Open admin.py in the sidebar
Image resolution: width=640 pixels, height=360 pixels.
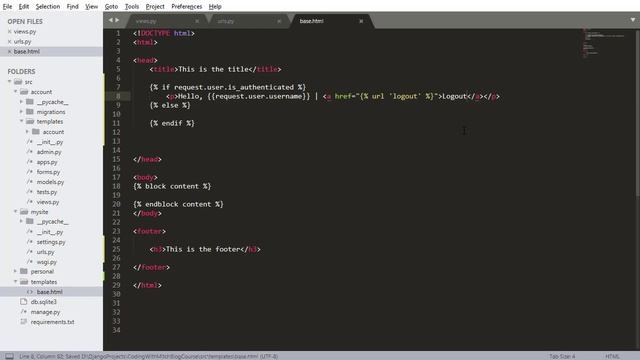click(49, 152)
